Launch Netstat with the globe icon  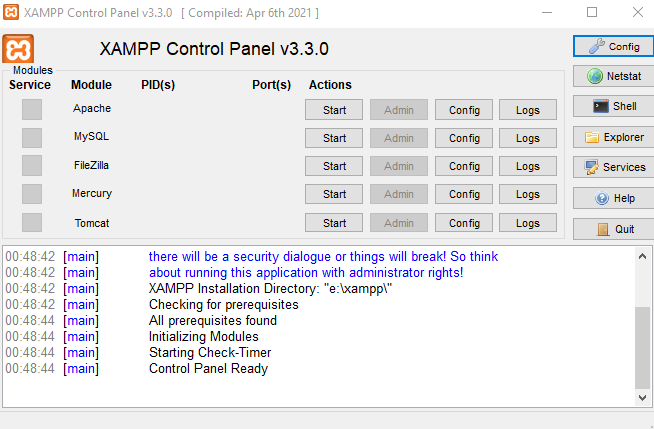click(x=614, y=76)
